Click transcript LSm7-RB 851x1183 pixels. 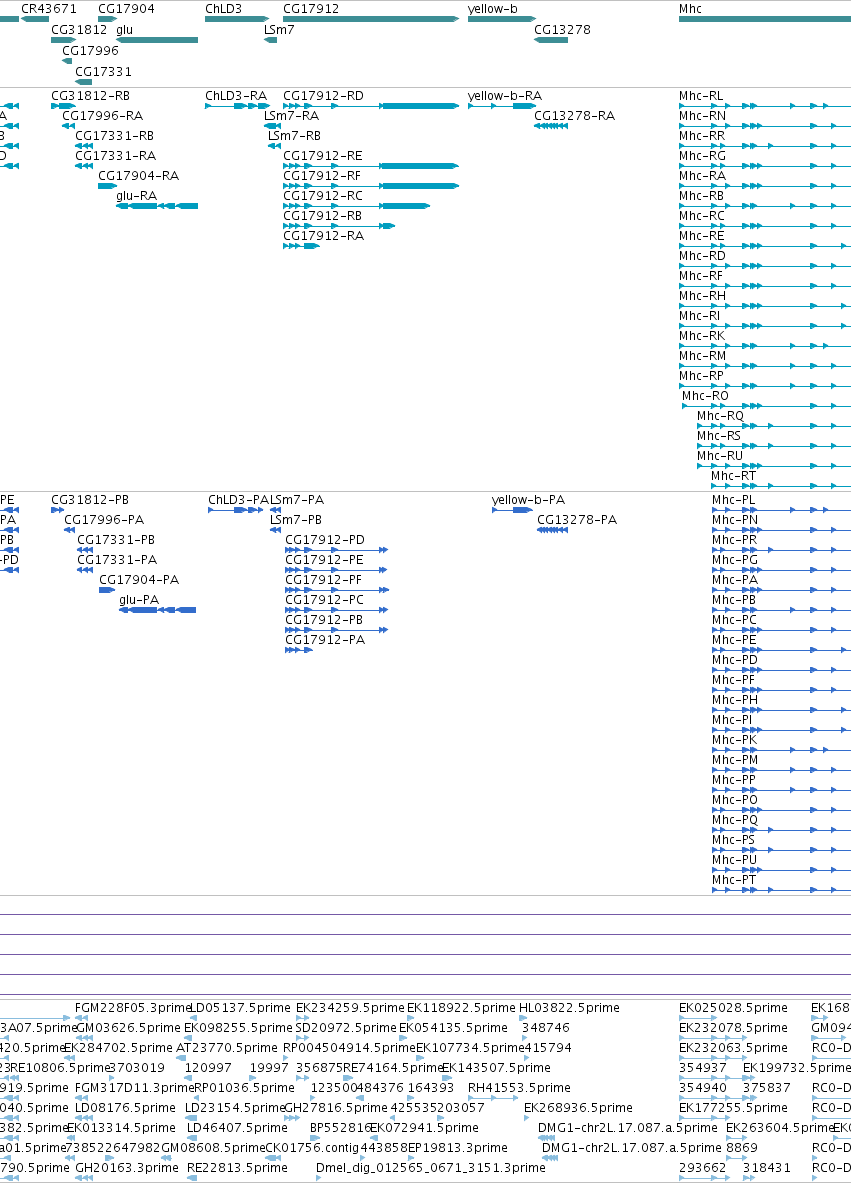click(x=294, y=136)
